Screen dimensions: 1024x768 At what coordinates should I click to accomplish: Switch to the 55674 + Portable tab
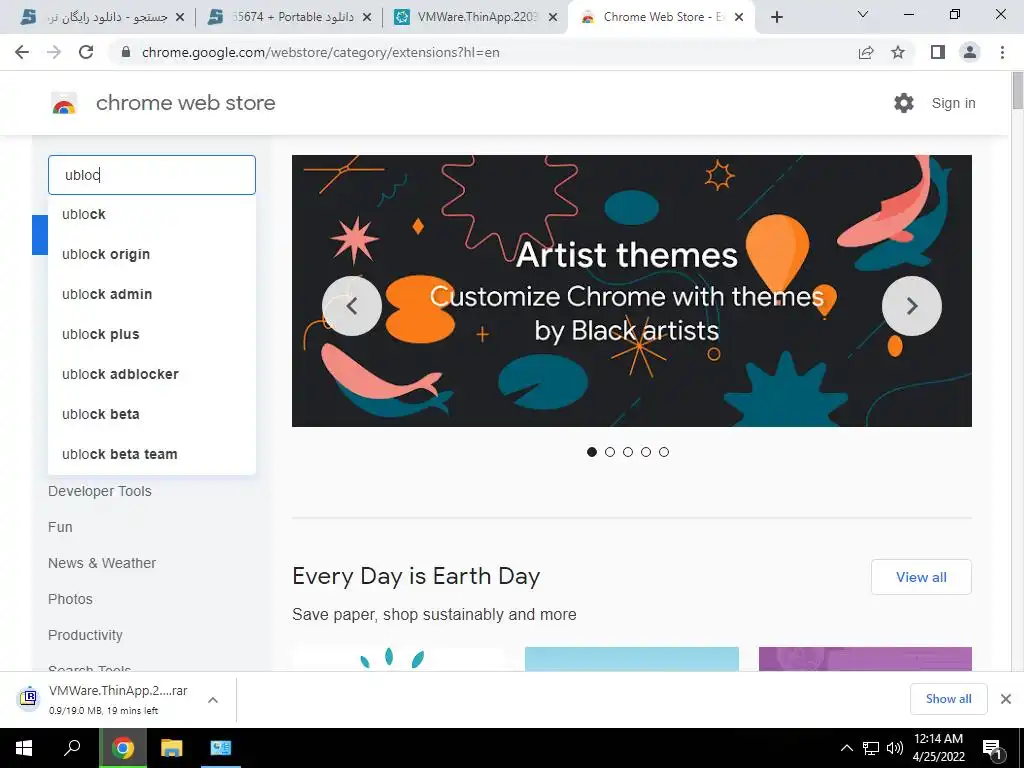click(x=290, y=17)
